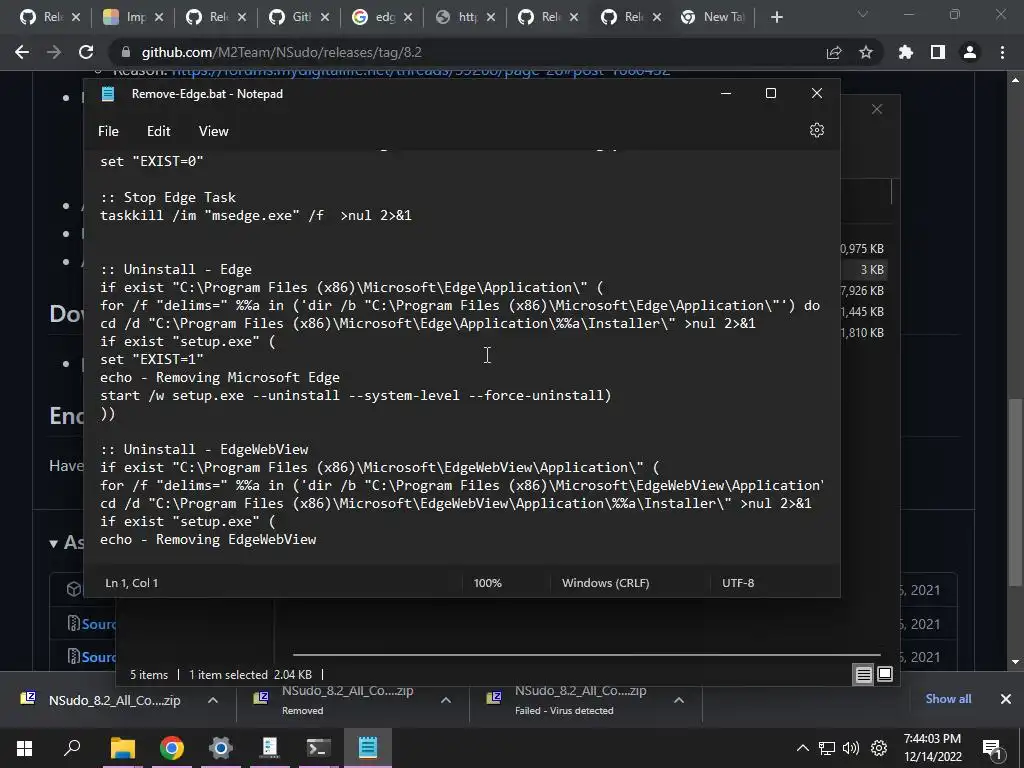
Task: Collapse the Assets section triangle on GitHub
Action: pyautogui.click(x=54, y=543)
